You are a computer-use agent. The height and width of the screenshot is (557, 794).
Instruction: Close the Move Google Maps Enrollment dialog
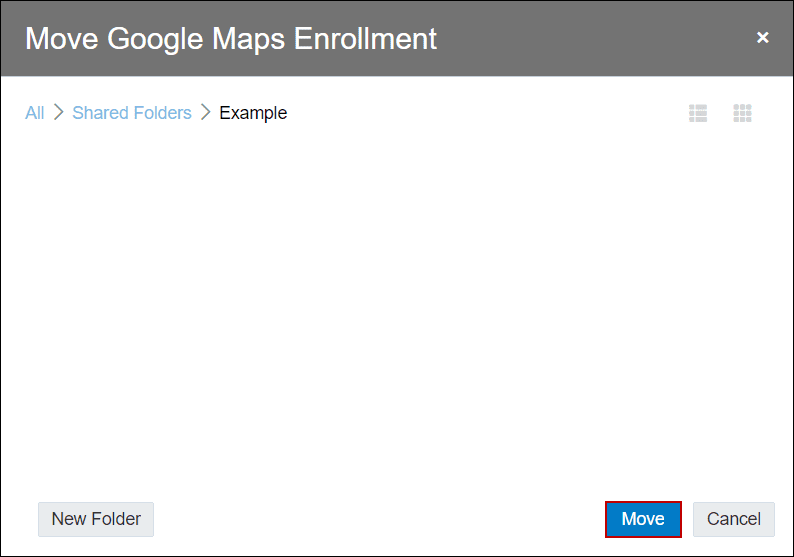click(763, 37)
